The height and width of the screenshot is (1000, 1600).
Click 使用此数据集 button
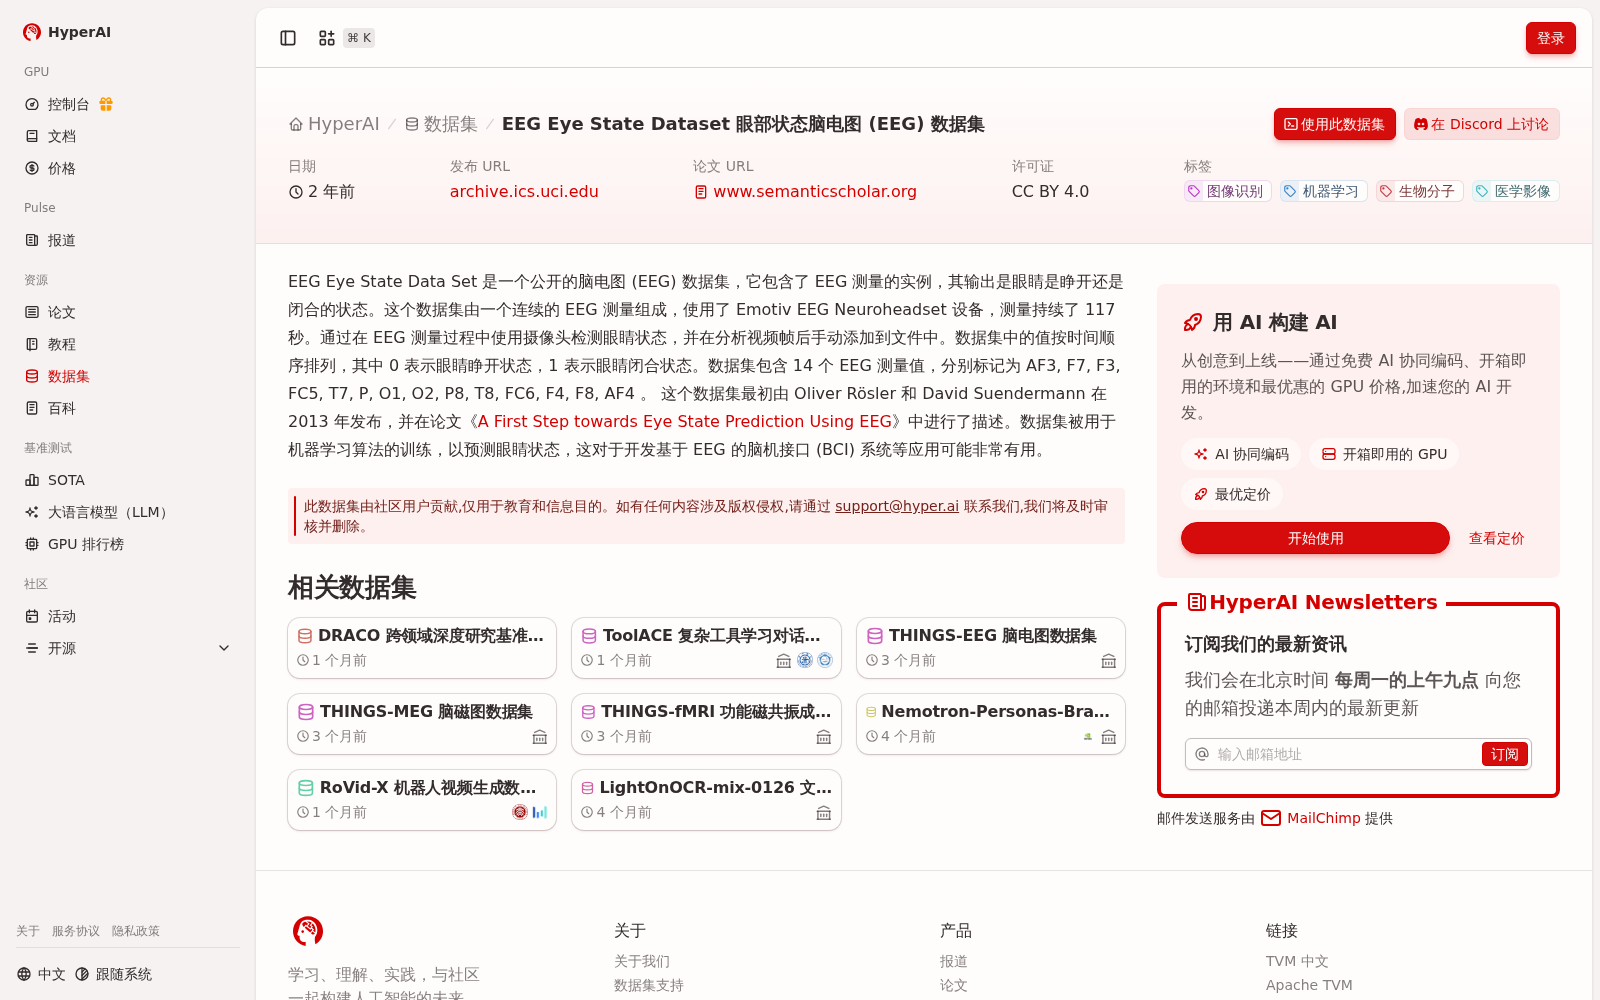coord(1334,124)
